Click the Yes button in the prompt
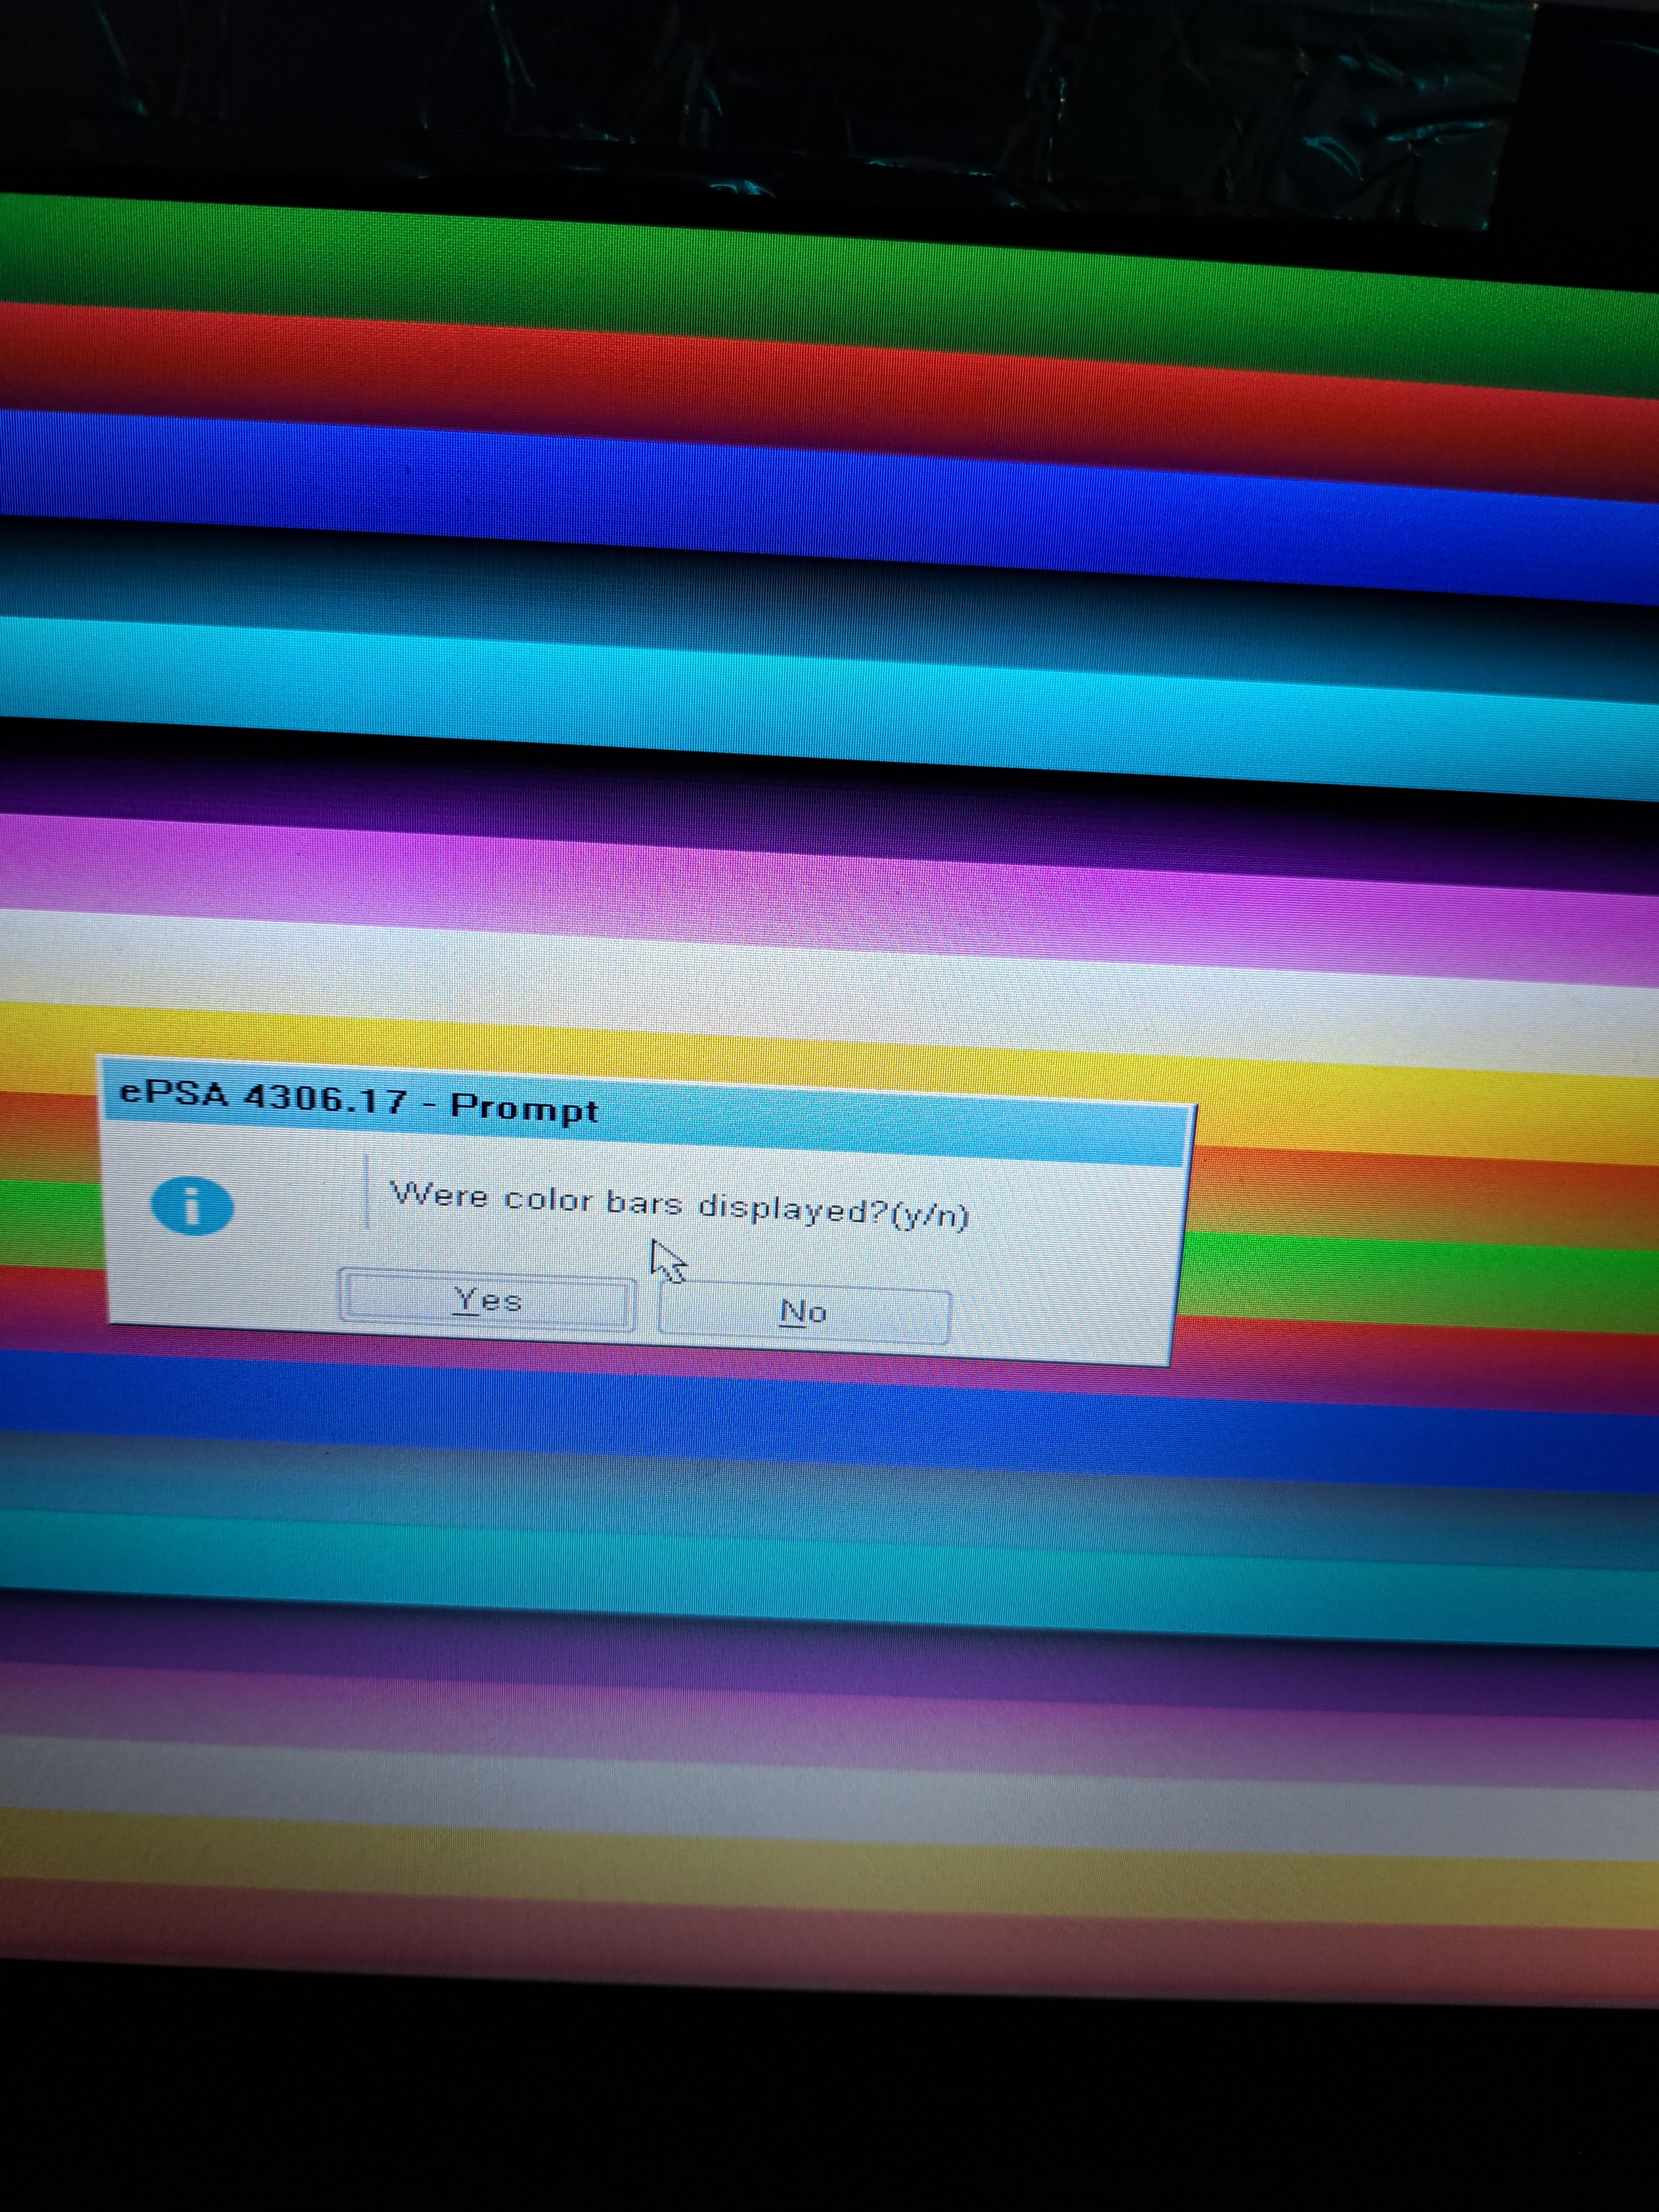Screen dimensions: 1659x2212 click(487, 1300)
